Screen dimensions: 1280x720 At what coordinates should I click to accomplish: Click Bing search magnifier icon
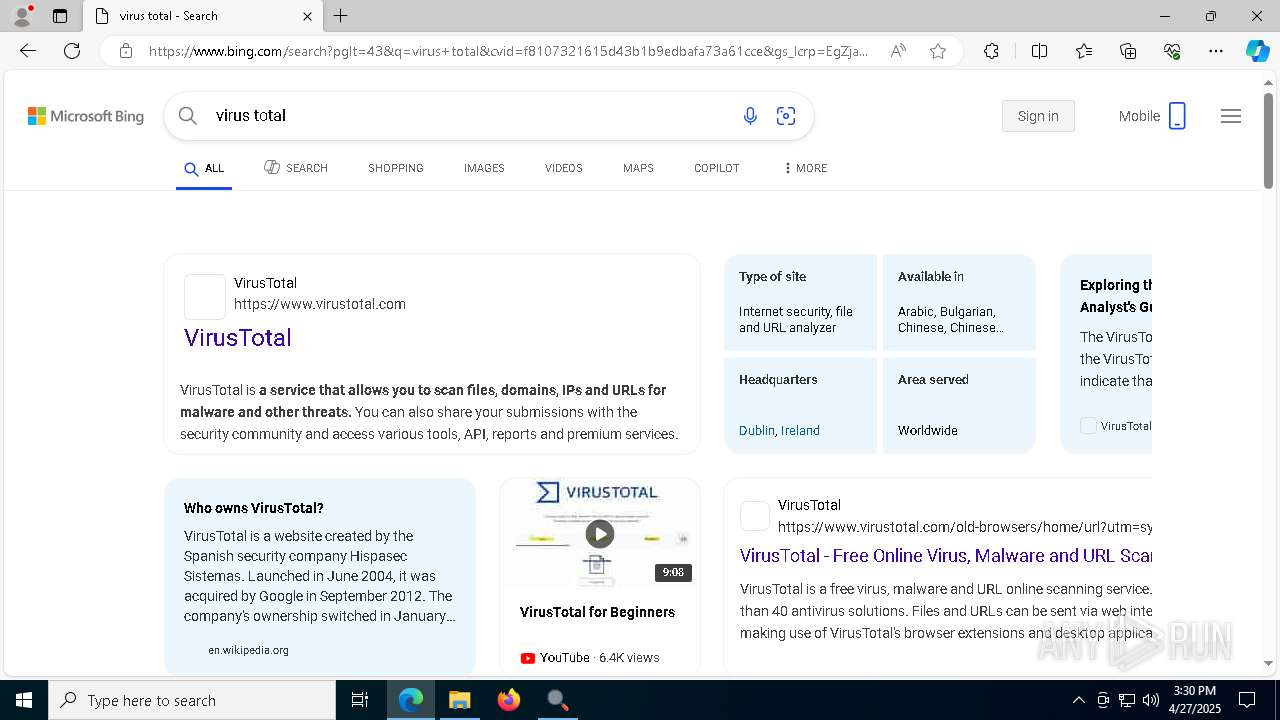(x=187, y=116)
